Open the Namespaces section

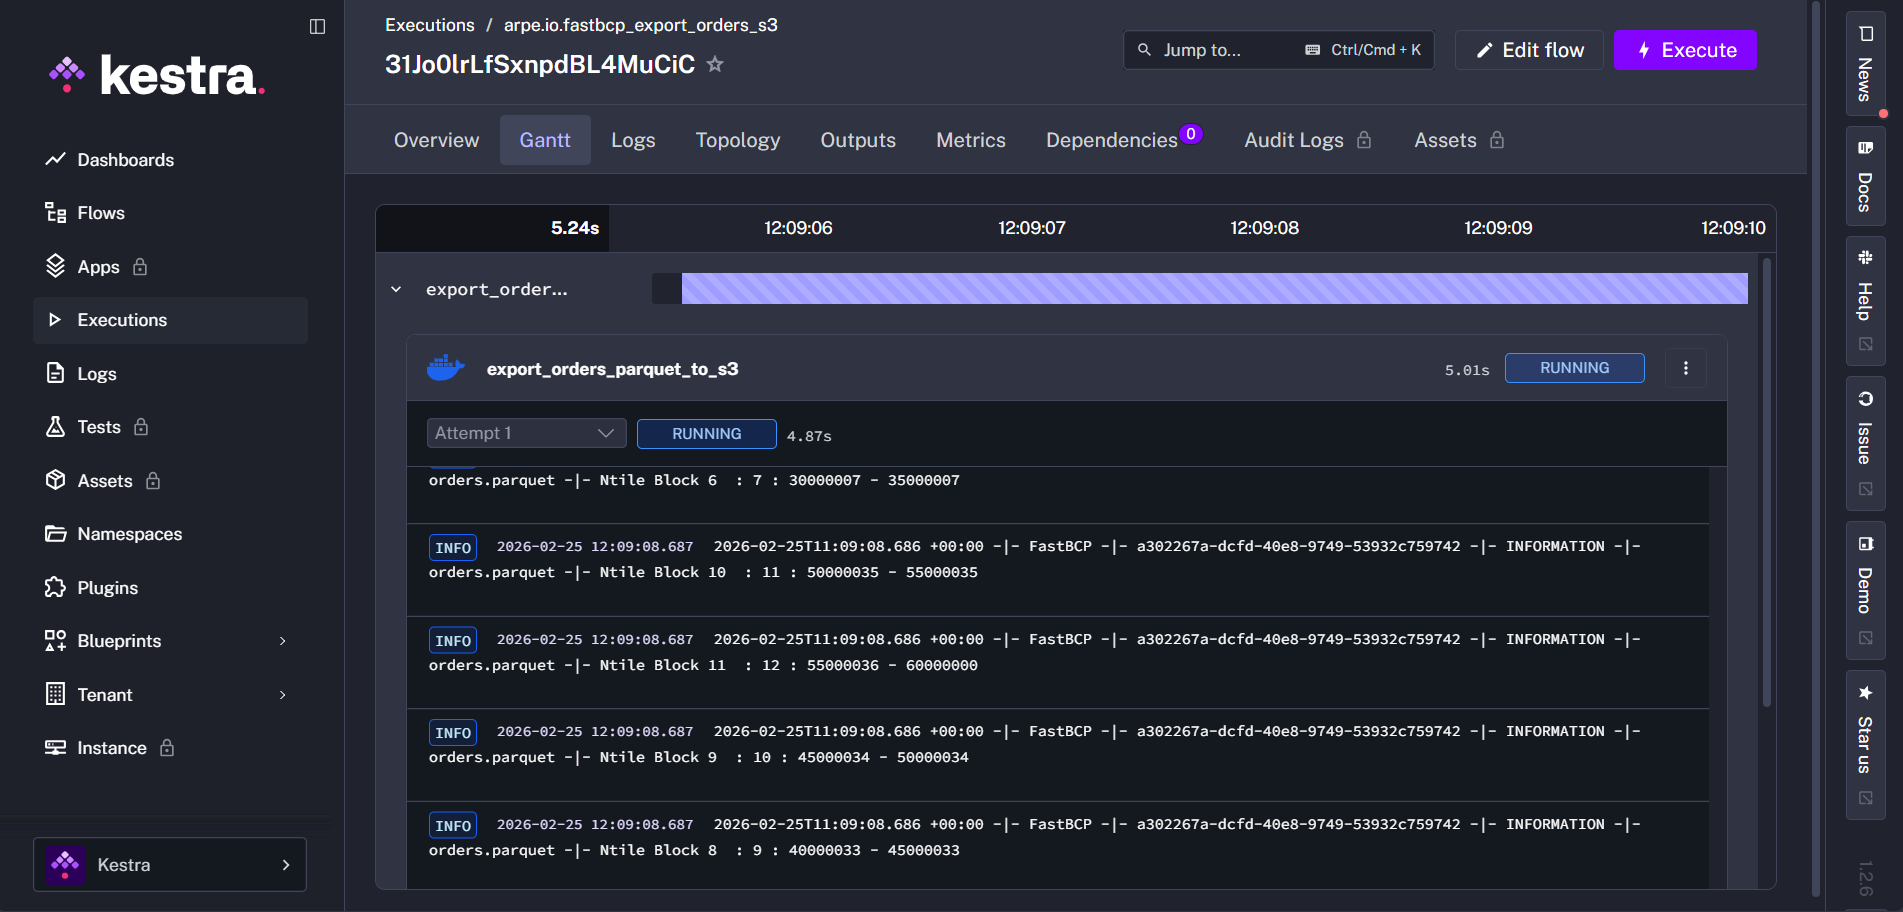(129, 533)
